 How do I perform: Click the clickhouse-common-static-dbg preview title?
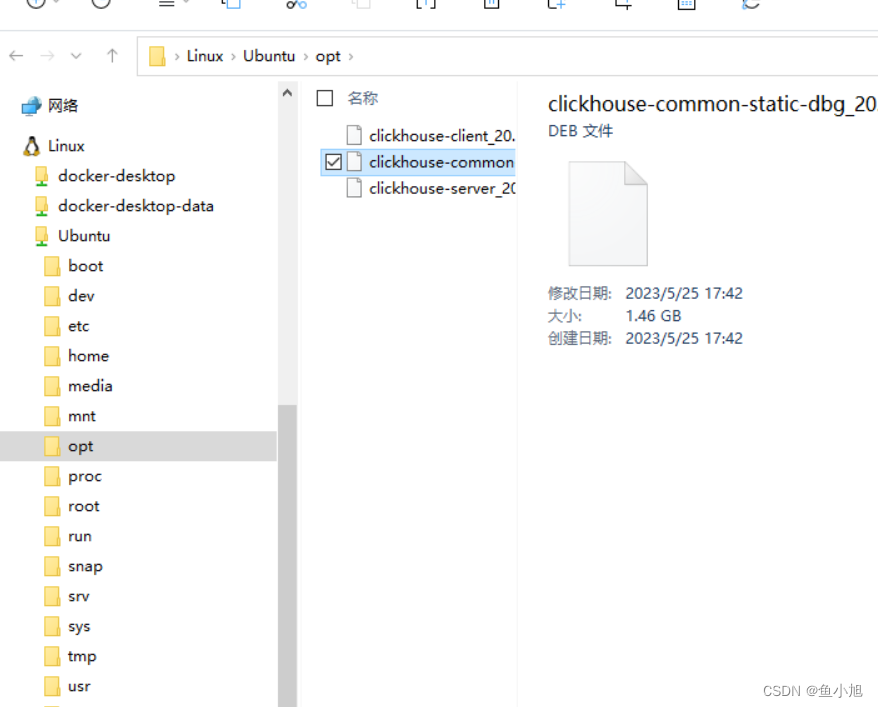click(712, 104)
